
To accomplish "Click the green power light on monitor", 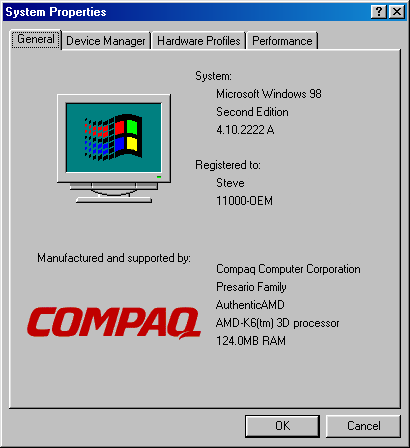I will click(x=159, y=177).
